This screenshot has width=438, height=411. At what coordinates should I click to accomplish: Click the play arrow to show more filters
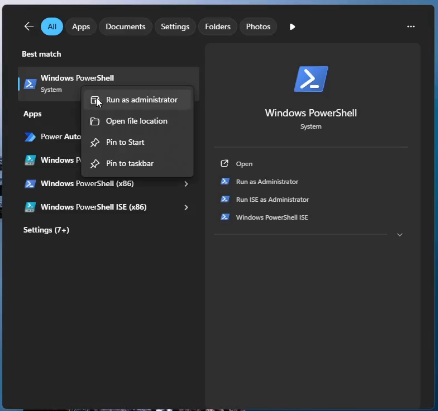[x=292, y=27]
